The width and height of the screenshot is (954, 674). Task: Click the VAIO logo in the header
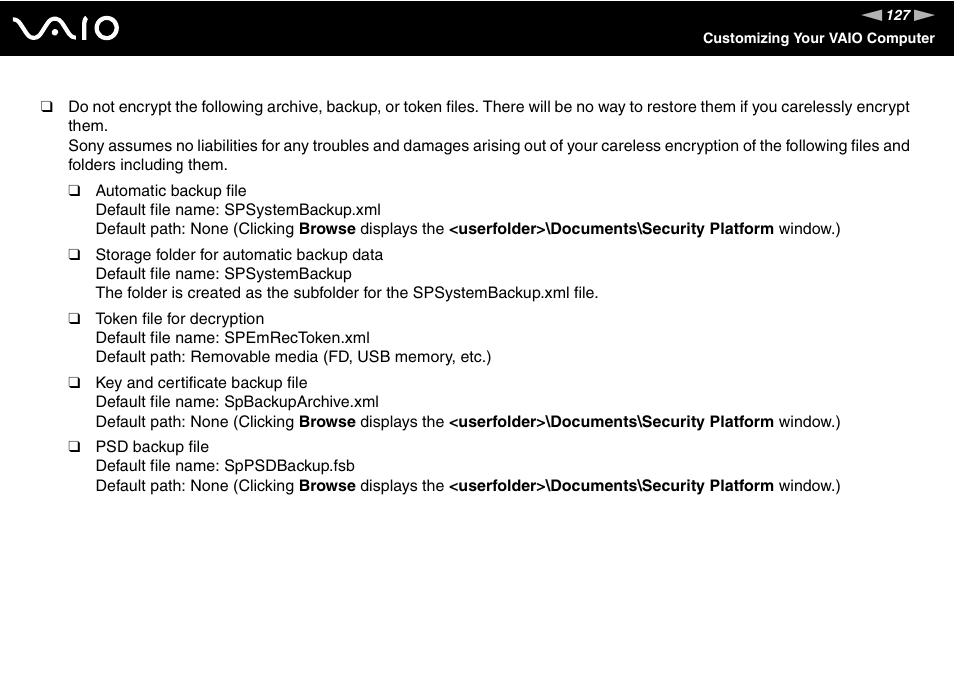[x=67, y=28]
